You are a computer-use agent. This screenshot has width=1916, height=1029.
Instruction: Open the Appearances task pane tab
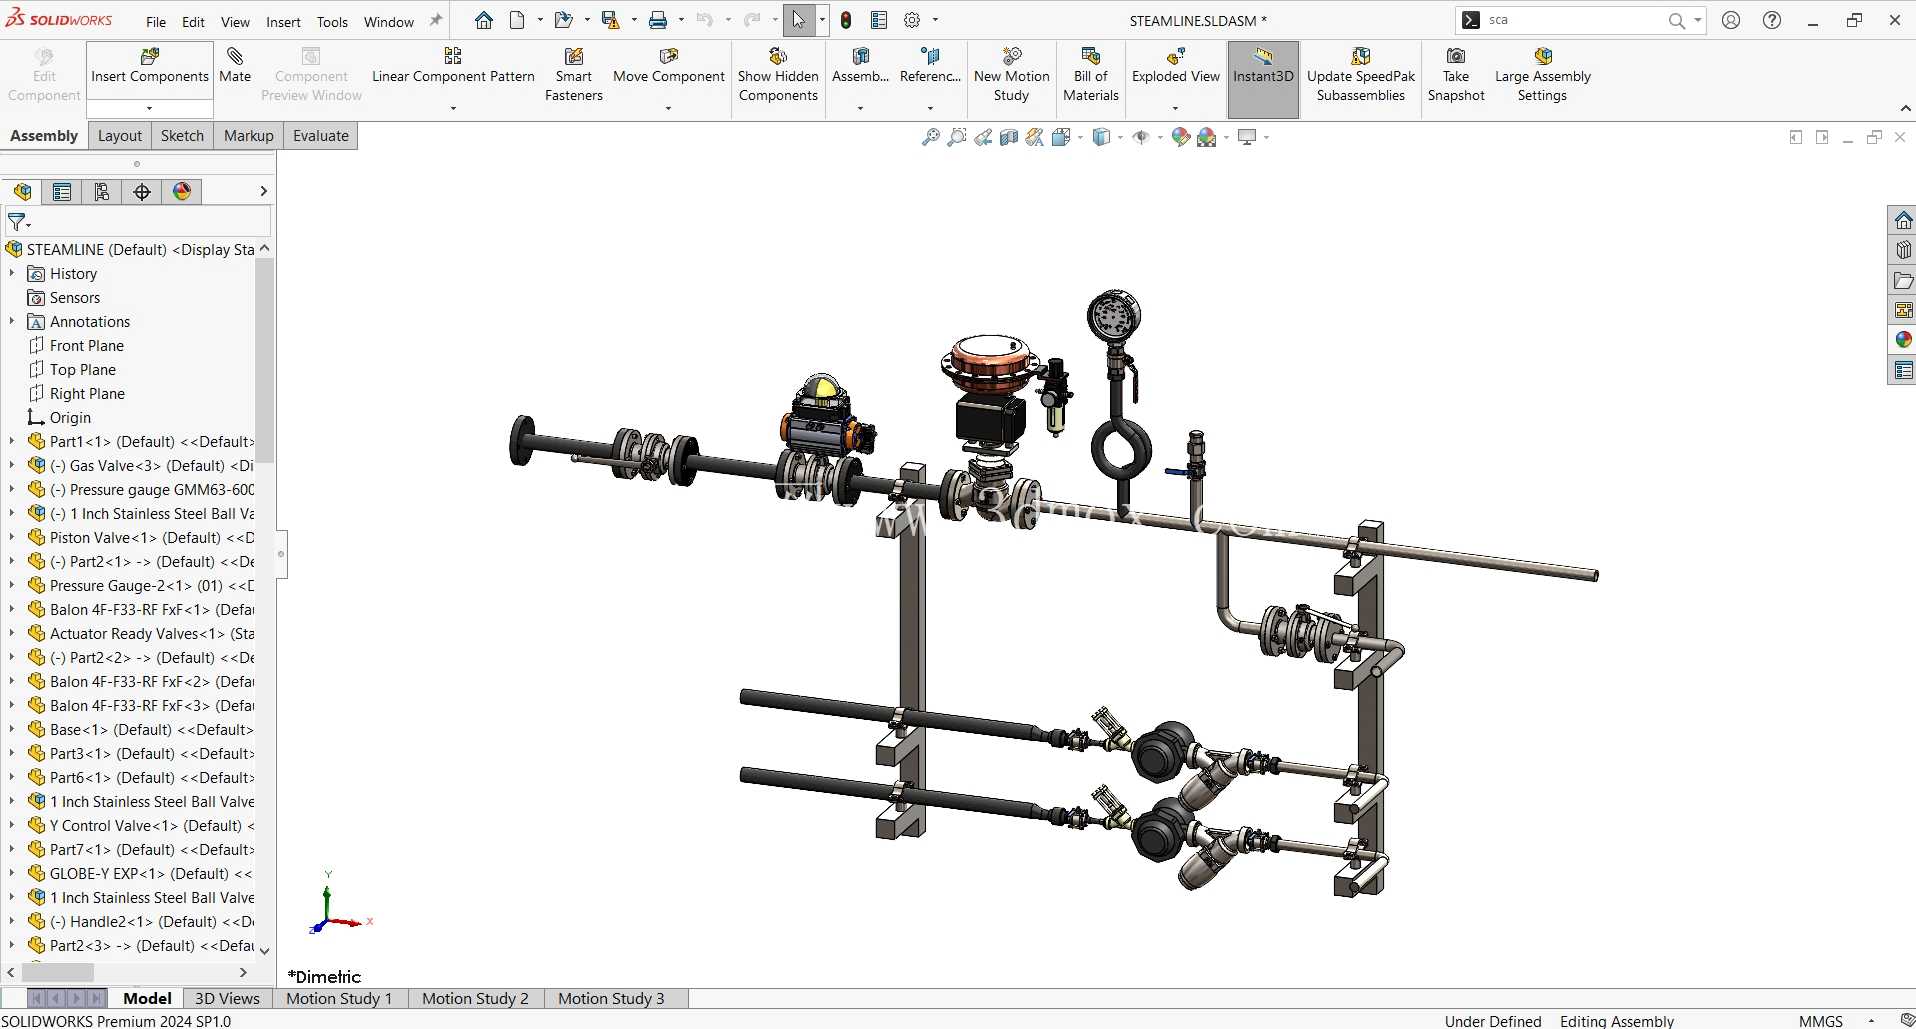pyautogui.click(x=1903, y=340)
